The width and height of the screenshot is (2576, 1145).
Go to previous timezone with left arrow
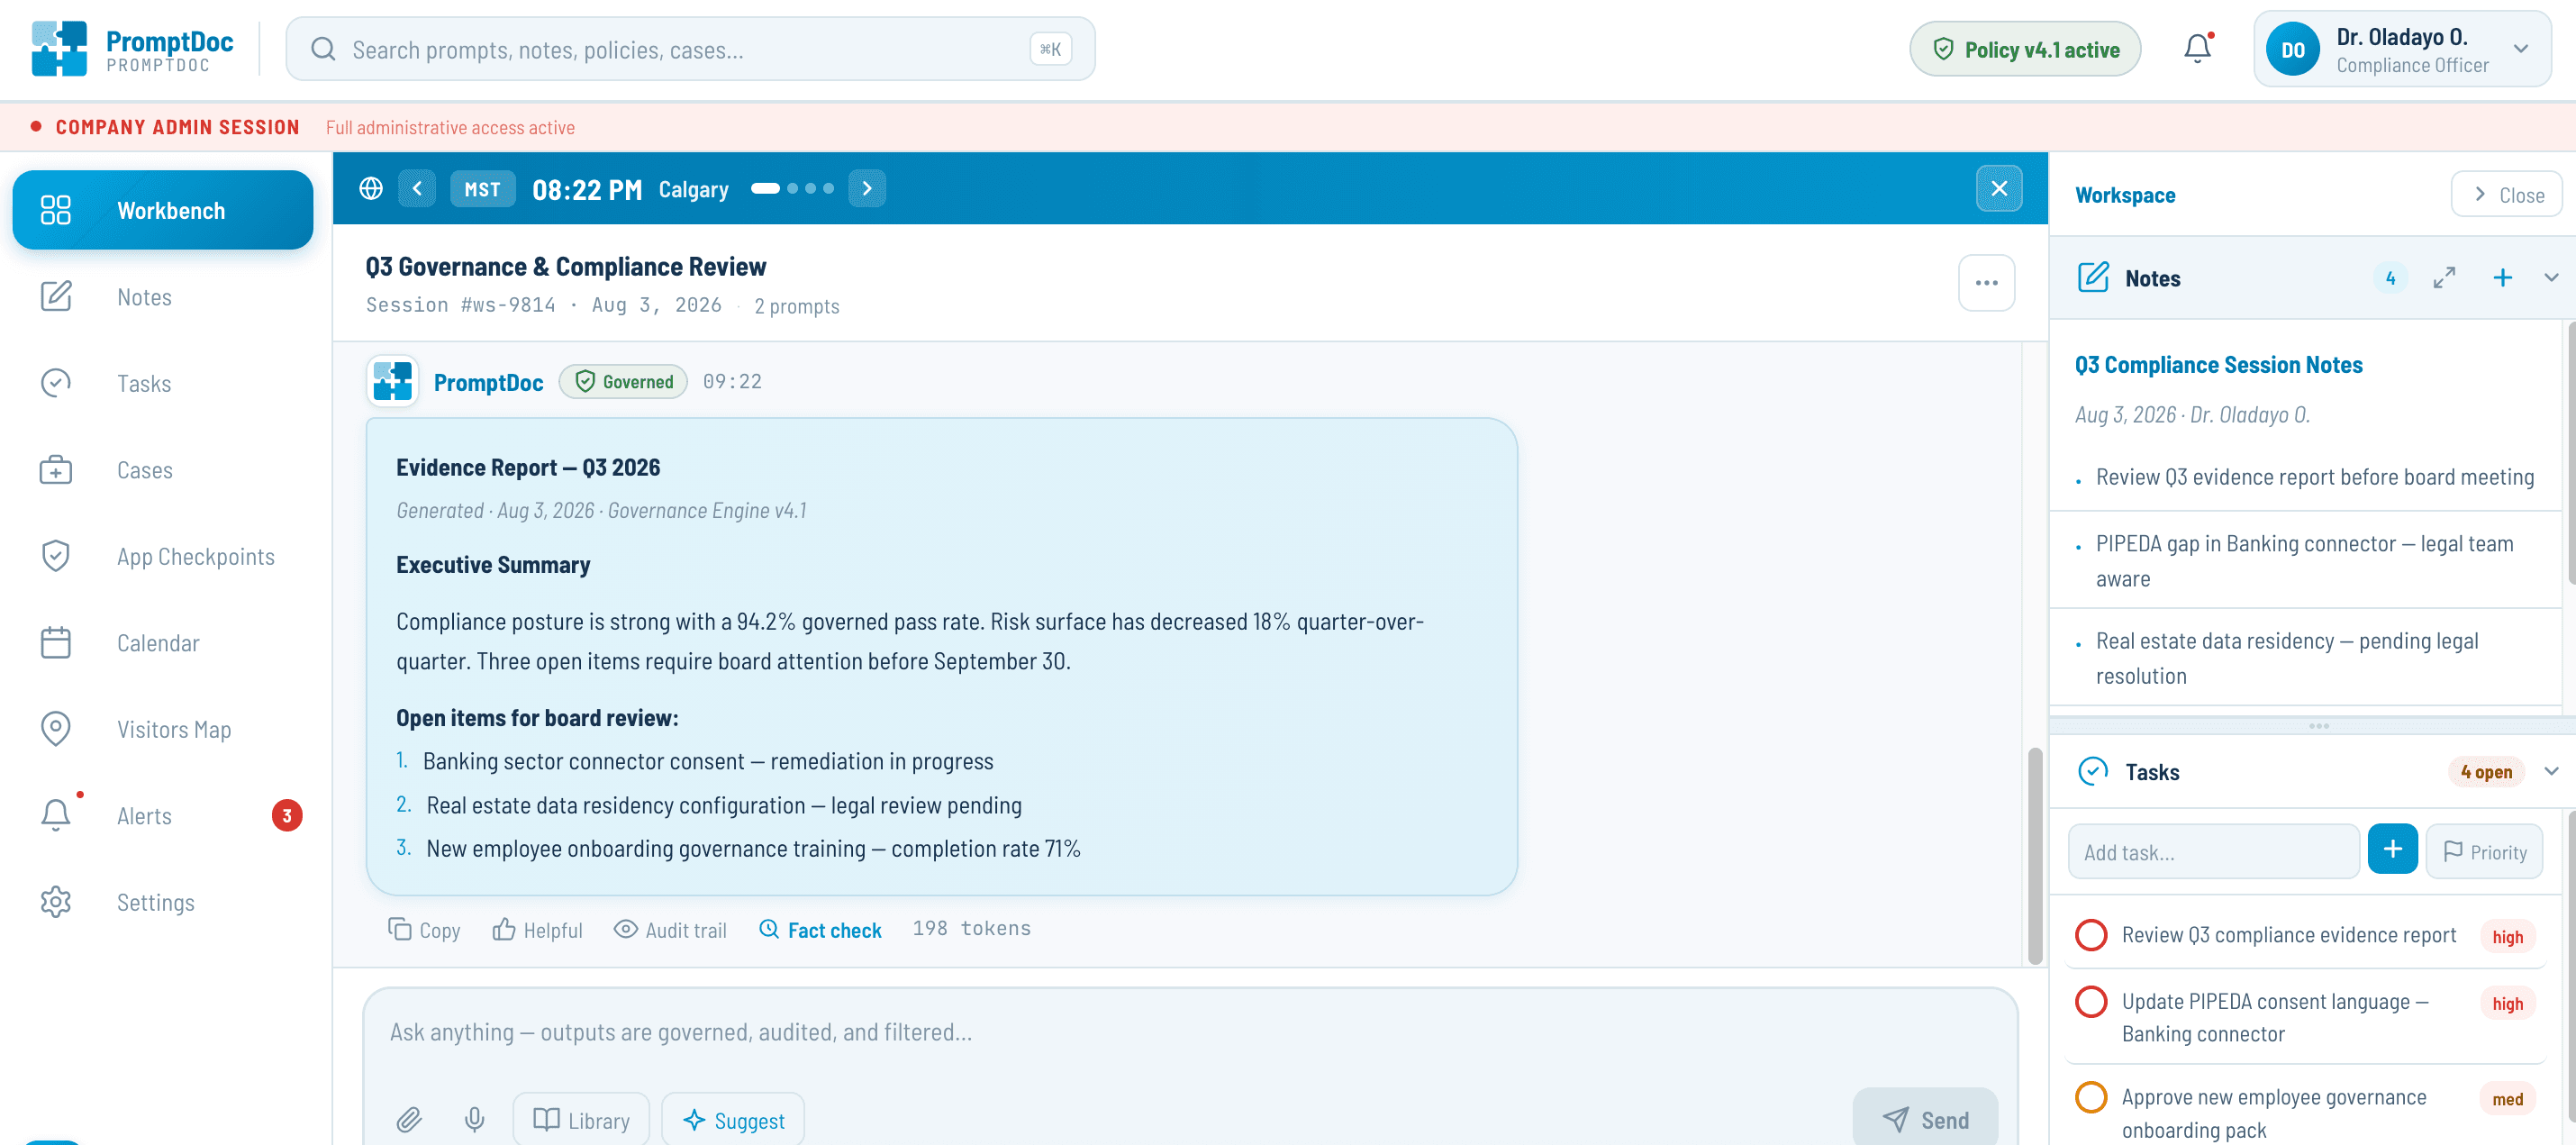[x=417, y=189]
